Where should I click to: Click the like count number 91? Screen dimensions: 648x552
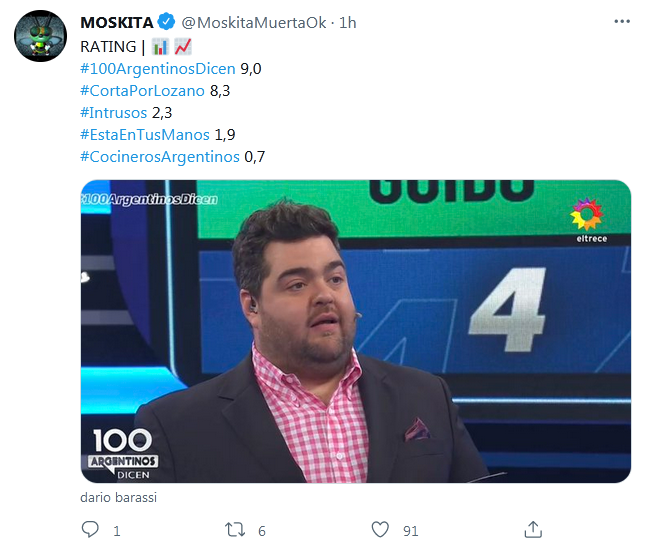coord(411,531)
